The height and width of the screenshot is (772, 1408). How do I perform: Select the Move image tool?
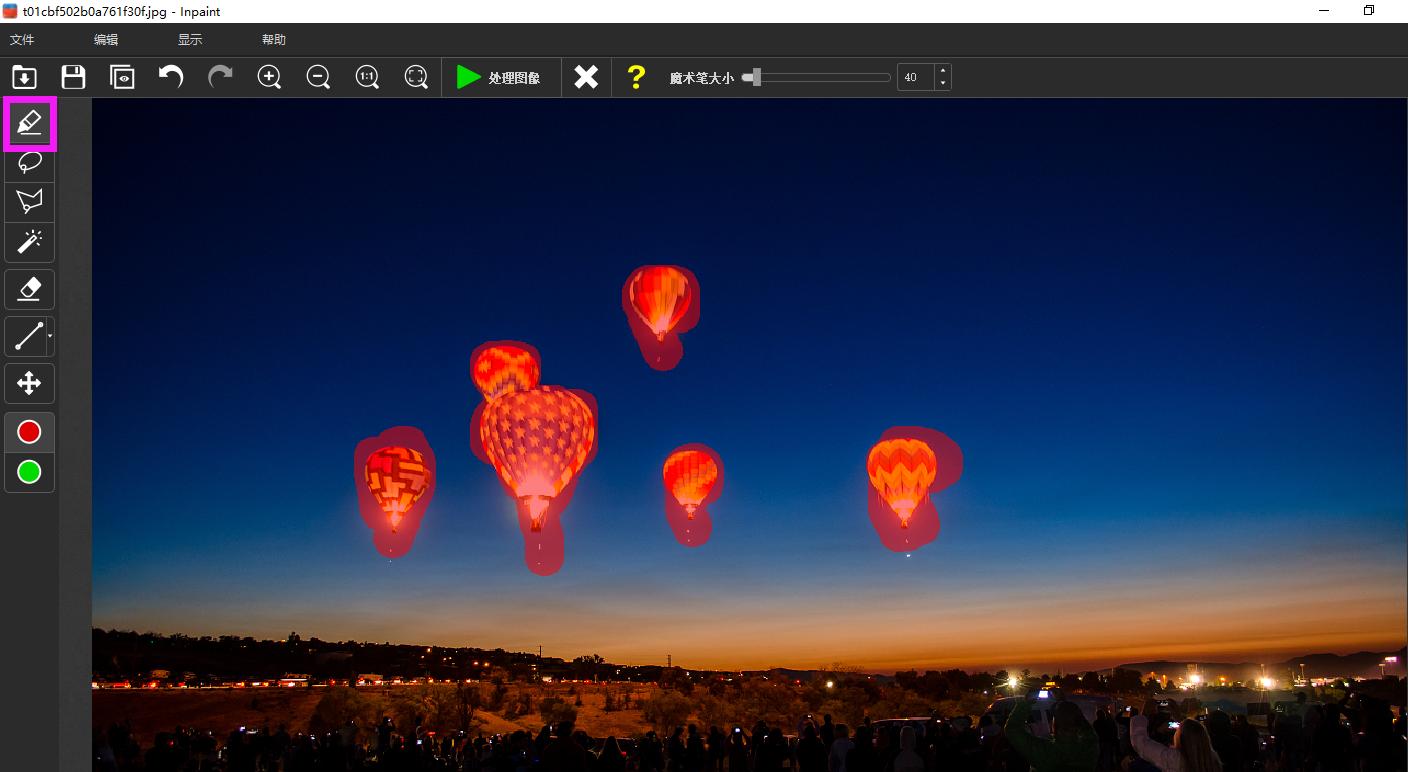pos(29,383)
